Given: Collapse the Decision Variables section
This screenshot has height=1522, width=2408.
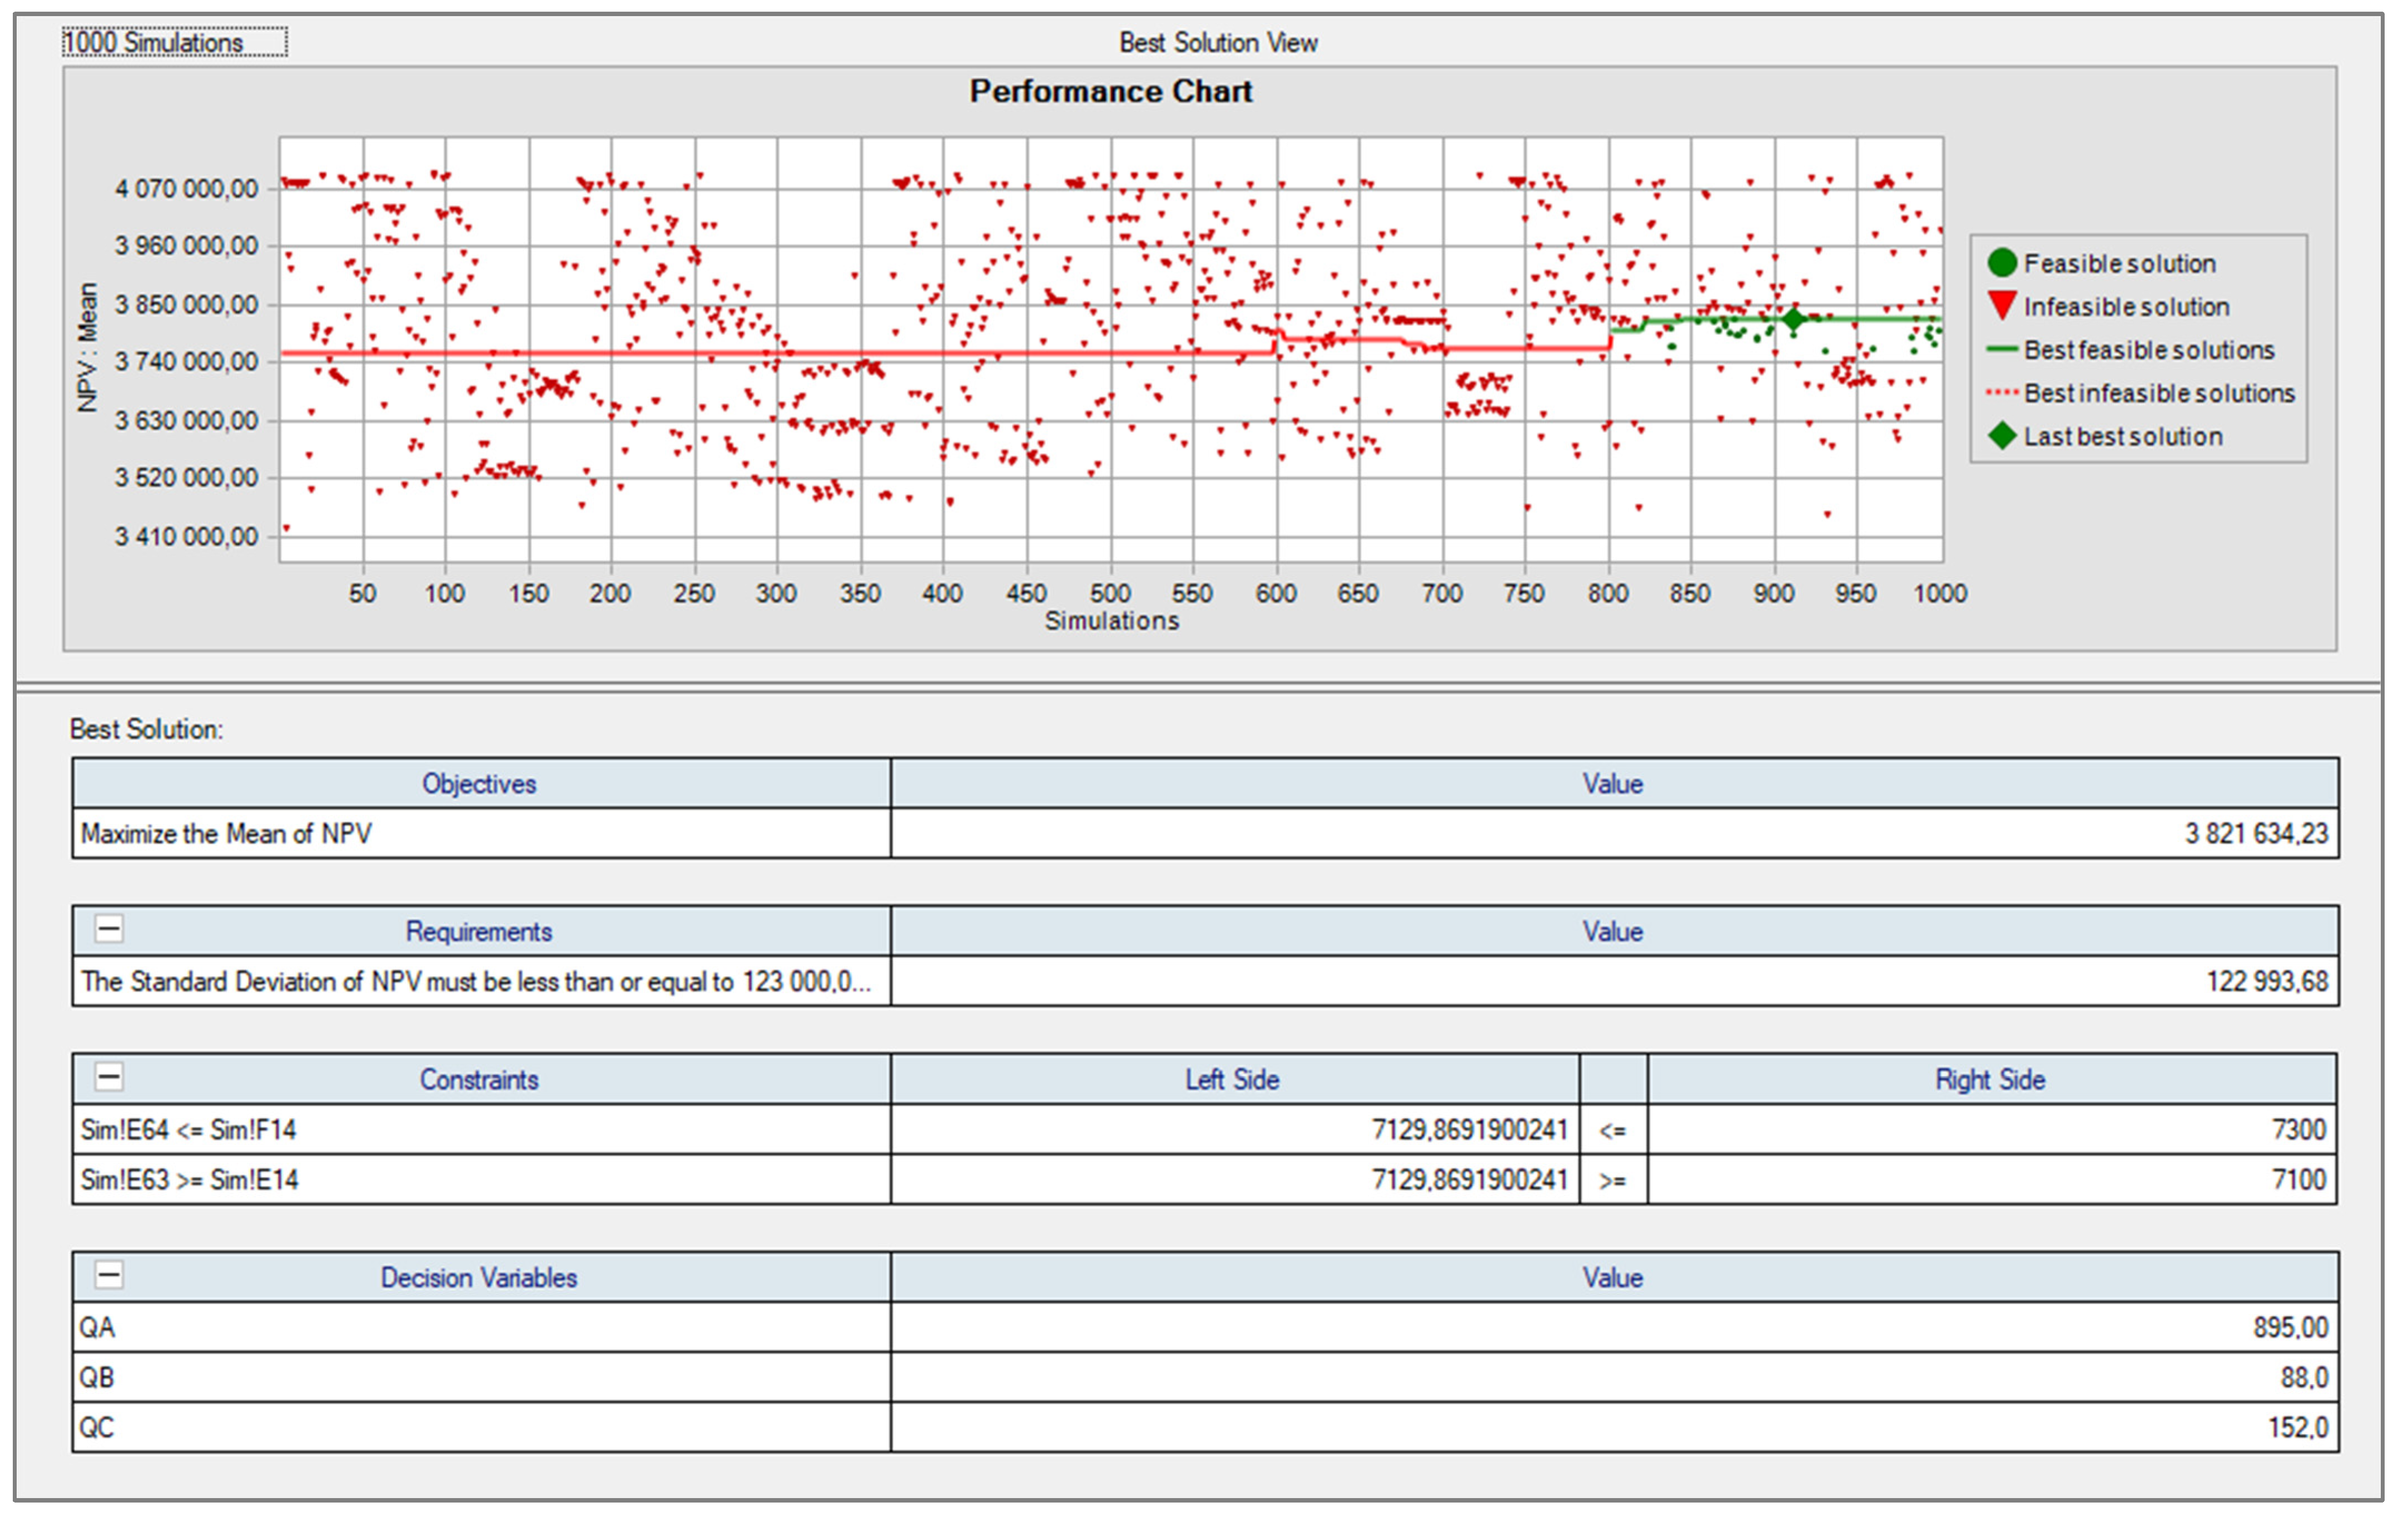Looking at the screenshot, I should click(109, 1275).
